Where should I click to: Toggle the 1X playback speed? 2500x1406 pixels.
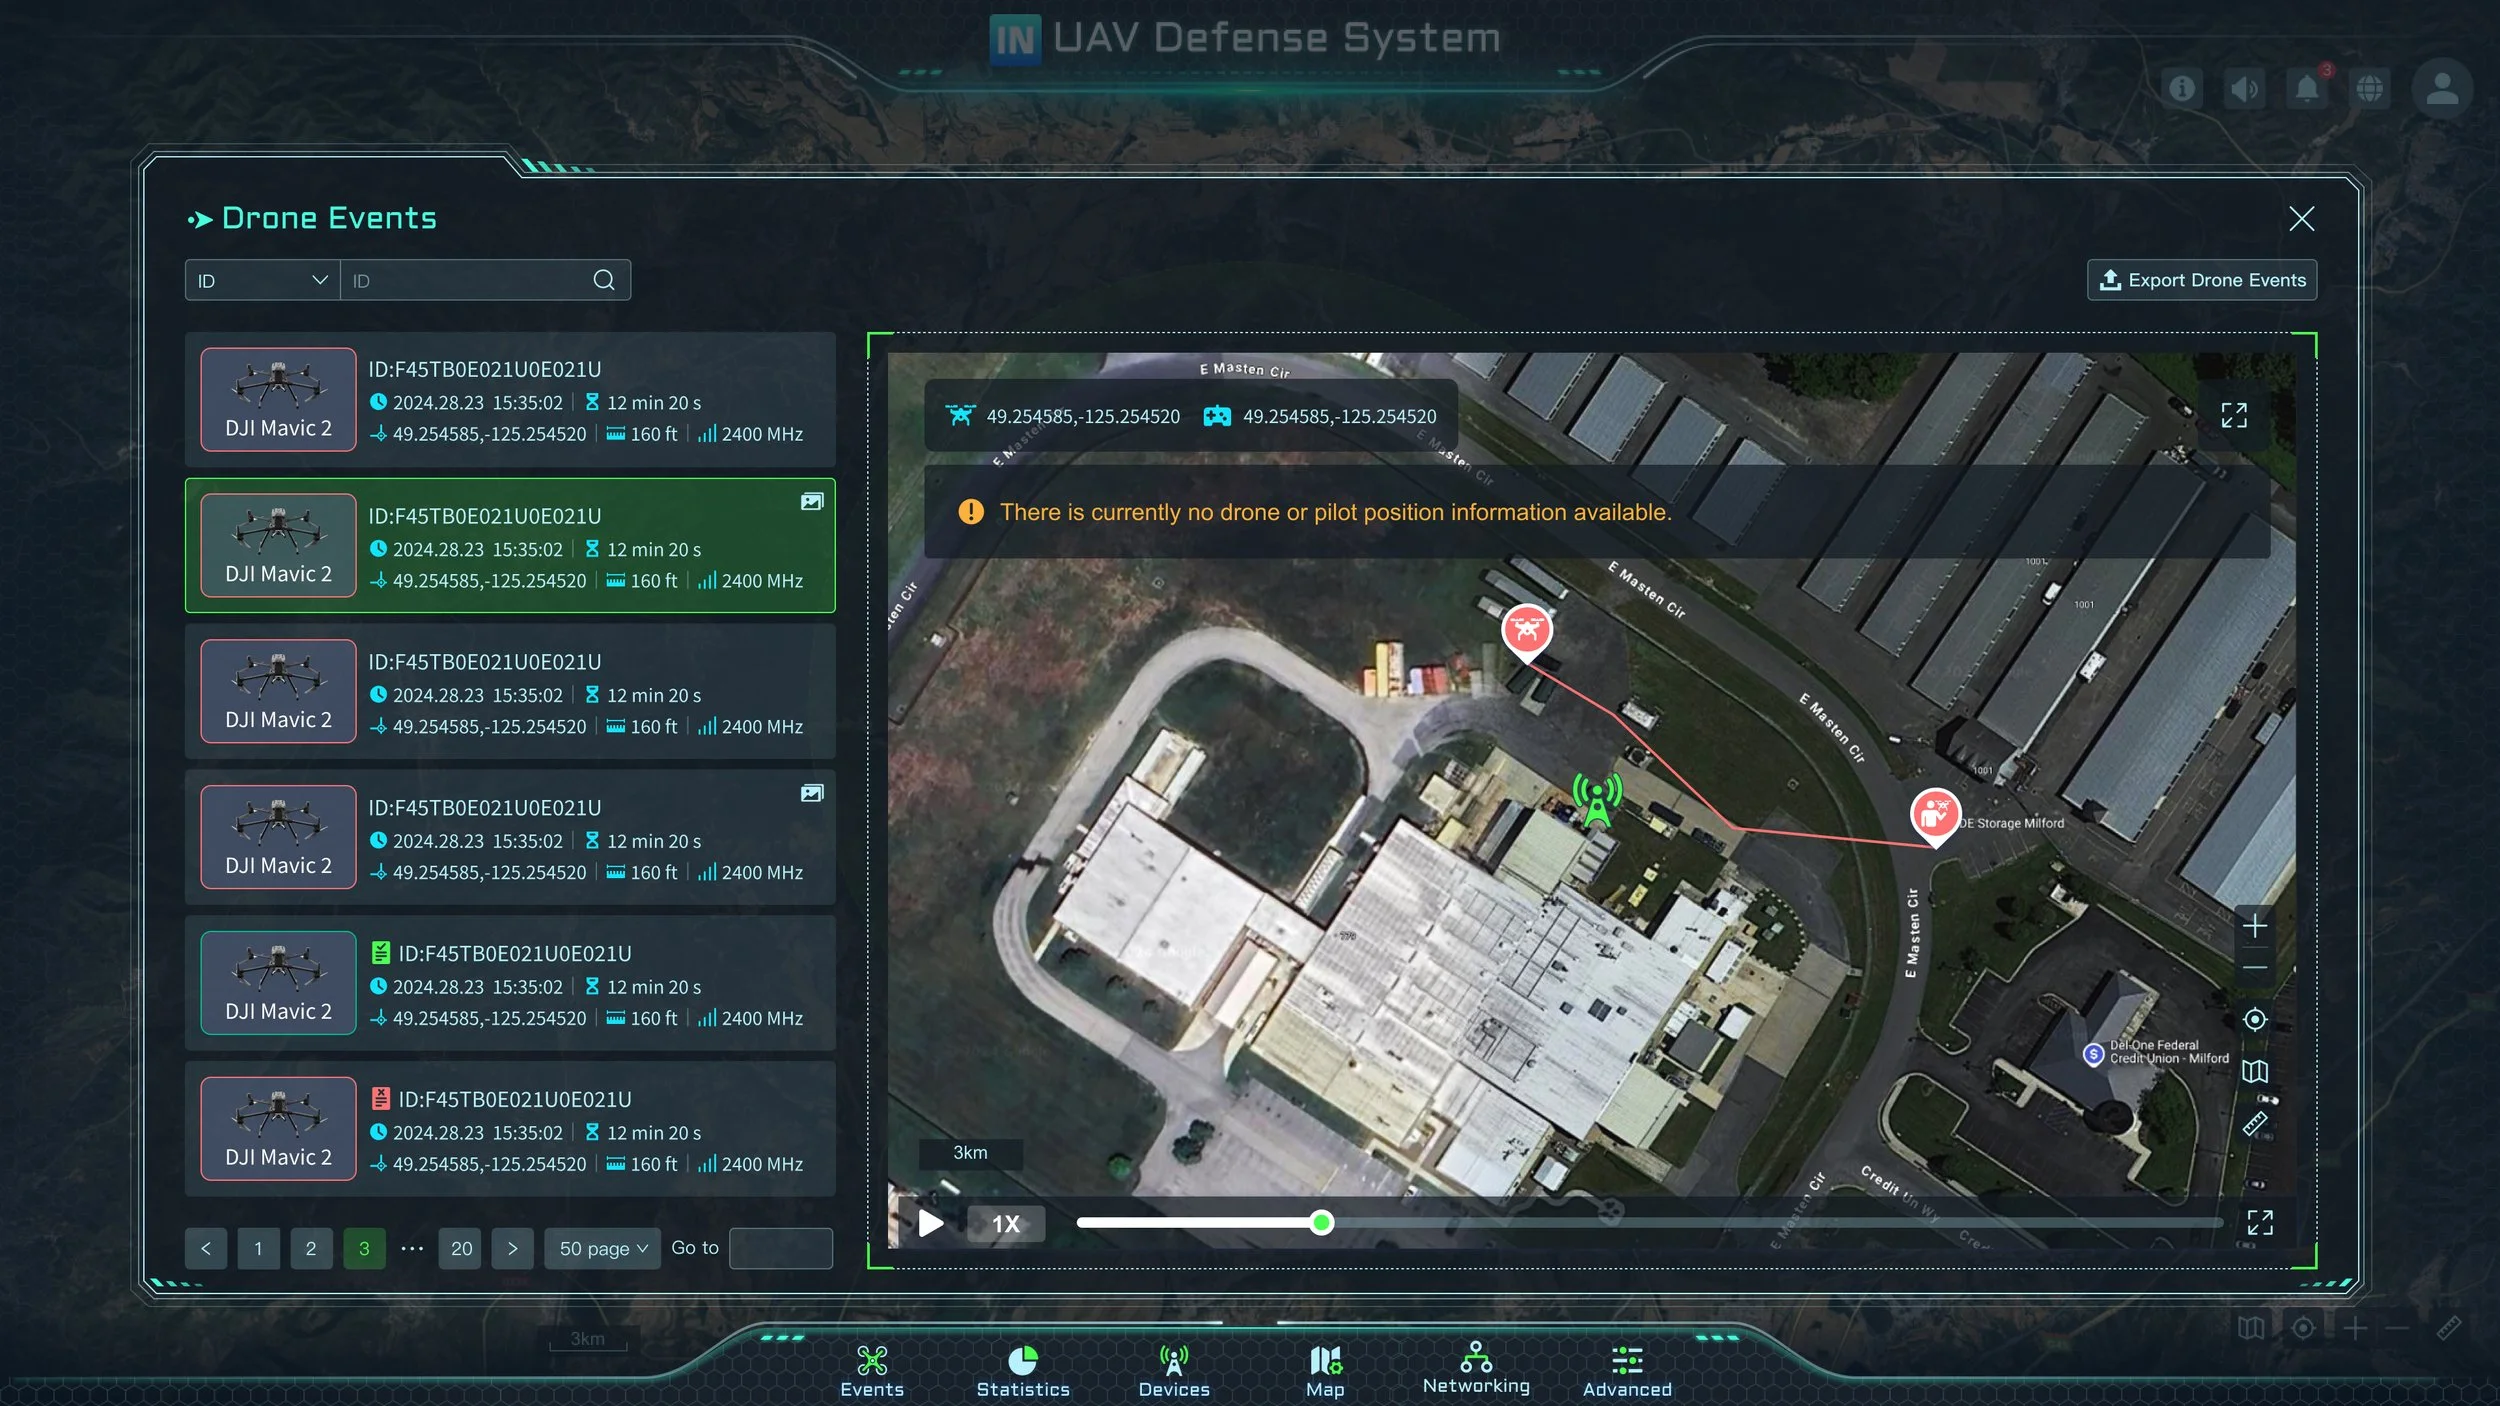click(x=1005, y=1224)
